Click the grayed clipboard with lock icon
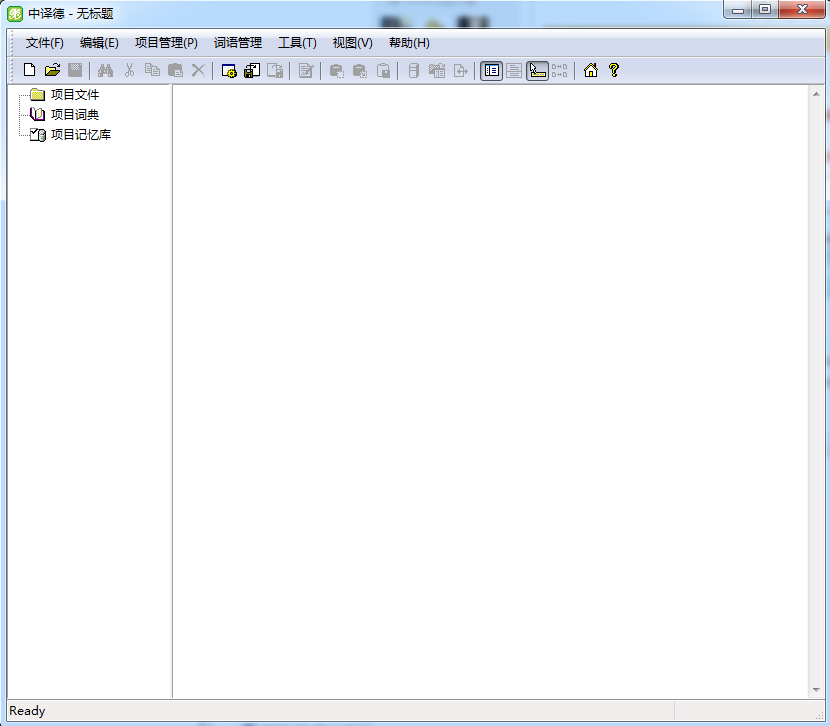The width and height of the screenshot is (830, 726). click(x=383, y=70)
